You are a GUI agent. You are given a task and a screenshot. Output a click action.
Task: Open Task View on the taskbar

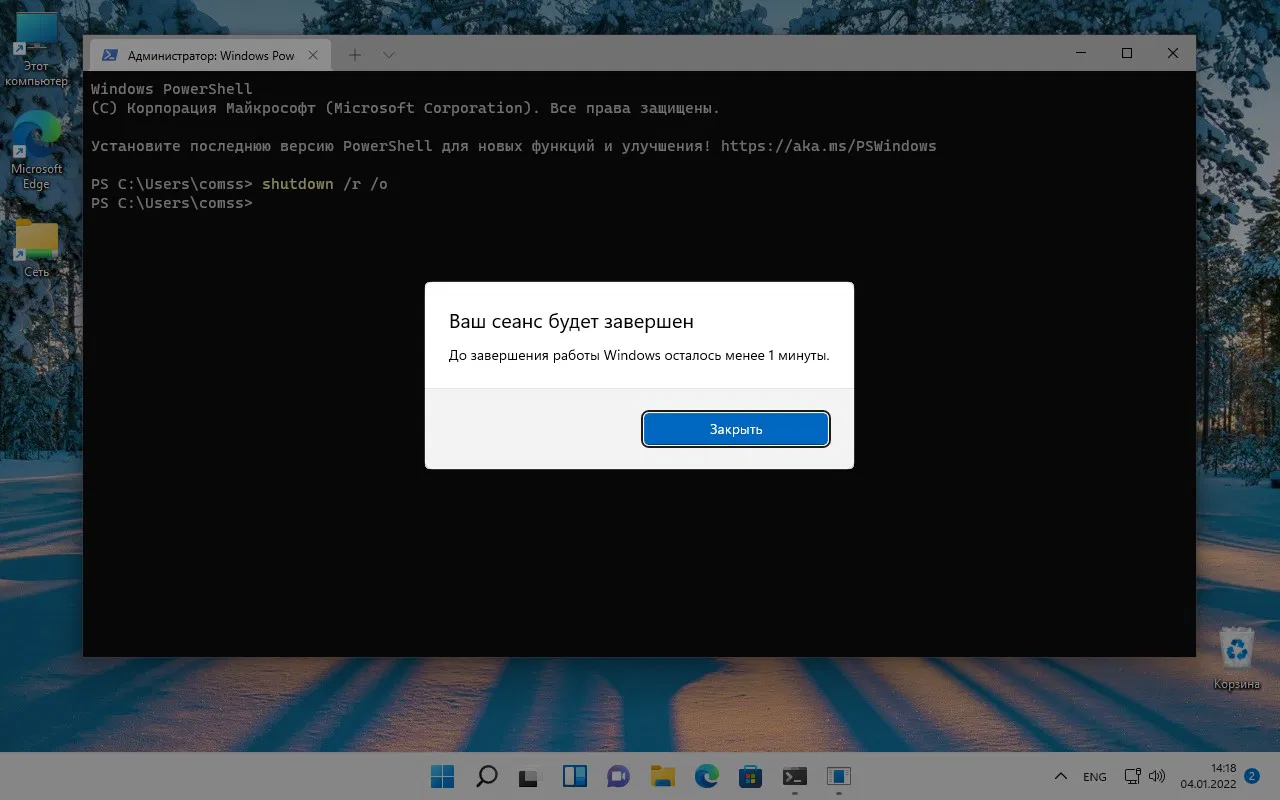tap(530, 777)
